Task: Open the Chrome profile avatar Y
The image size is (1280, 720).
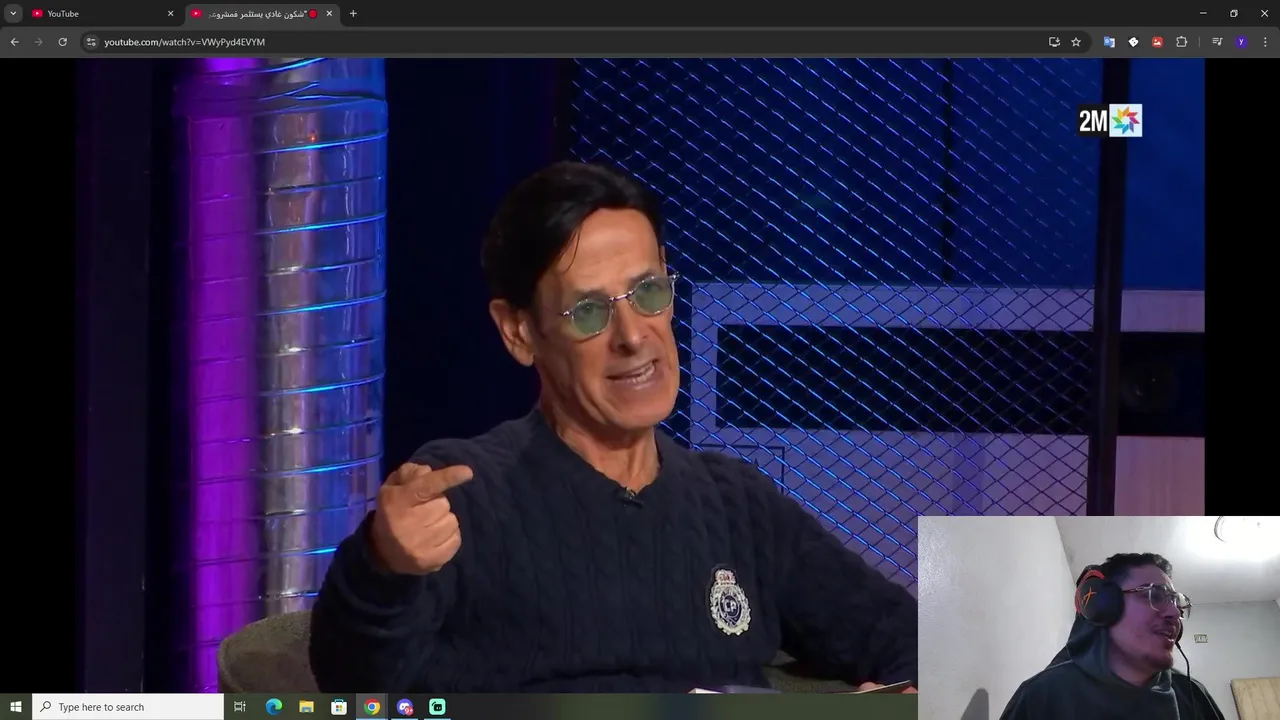Action: 1241,42
